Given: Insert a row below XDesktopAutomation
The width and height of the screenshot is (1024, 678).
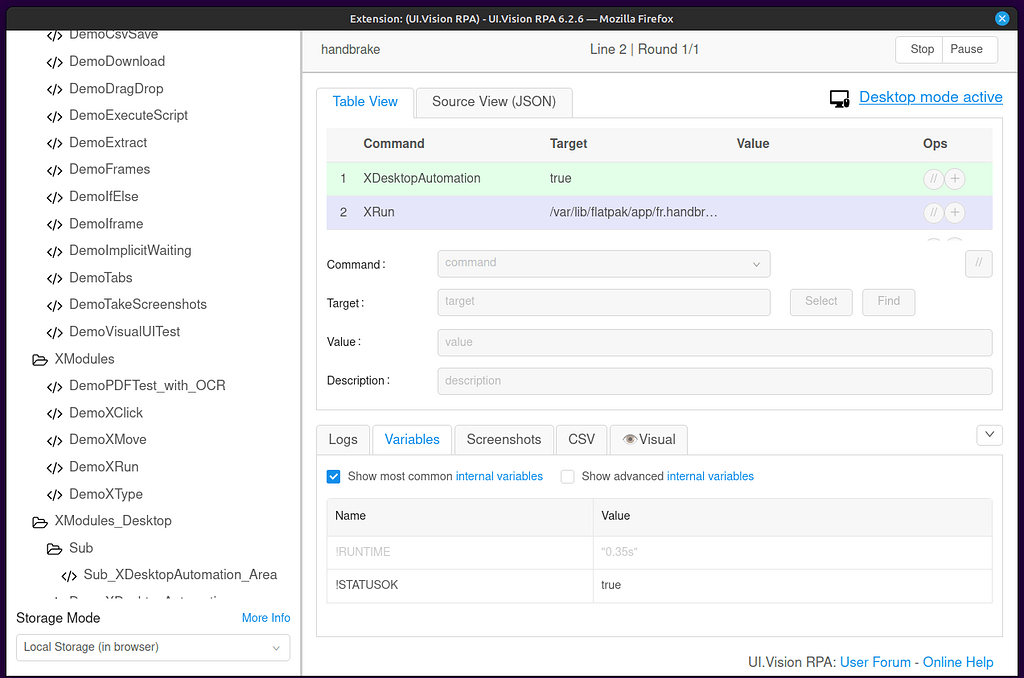Looking at the screenshot, I should point(954,178).
